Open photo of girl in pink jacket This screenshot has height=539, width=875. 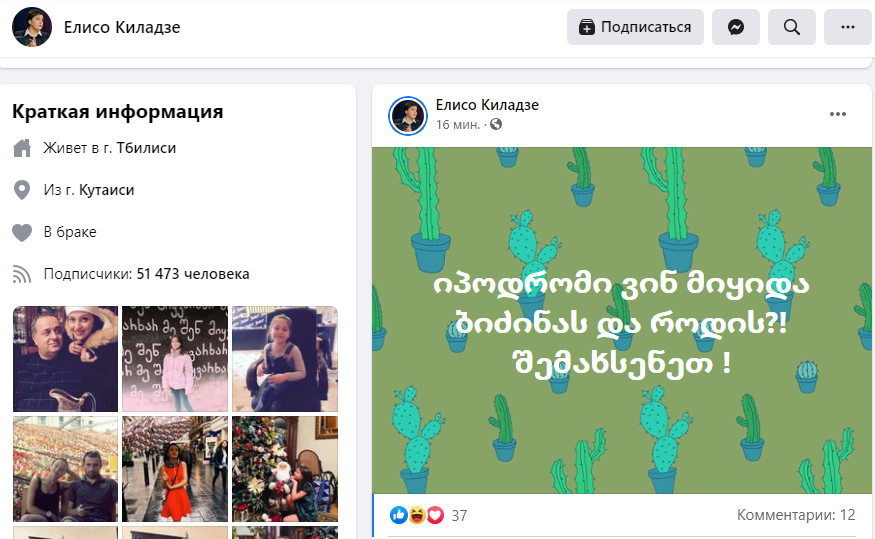[175, 359]
